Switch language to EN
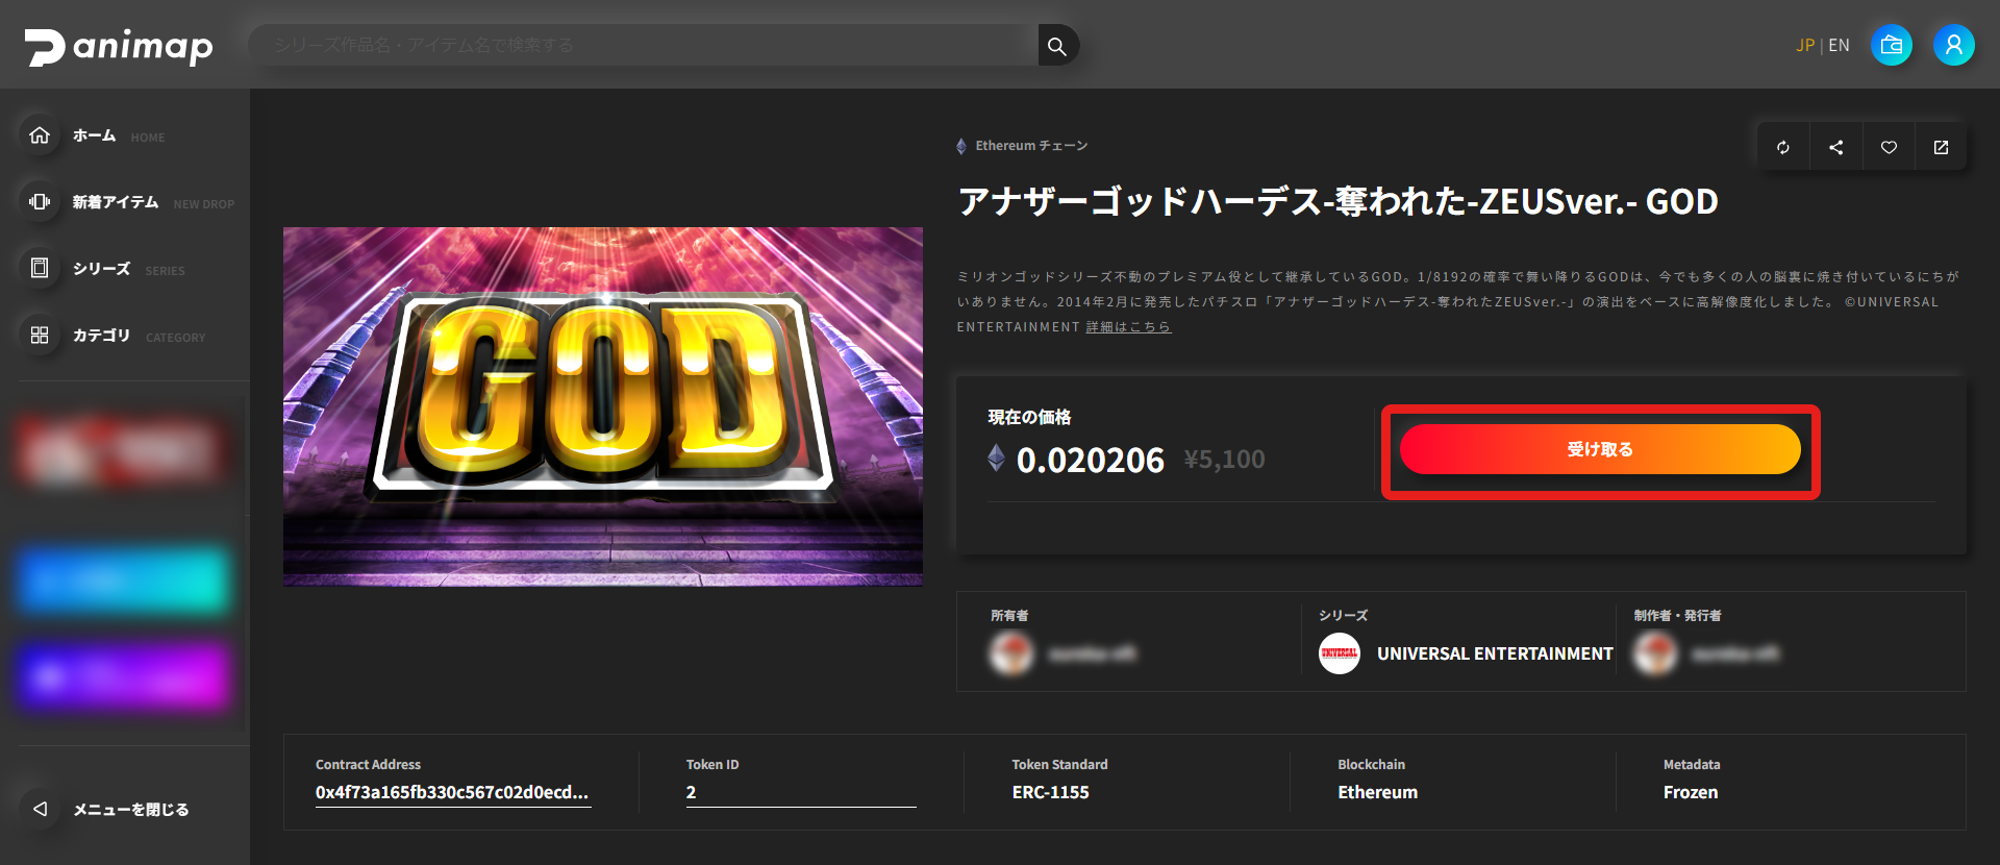 point(1839,45)
